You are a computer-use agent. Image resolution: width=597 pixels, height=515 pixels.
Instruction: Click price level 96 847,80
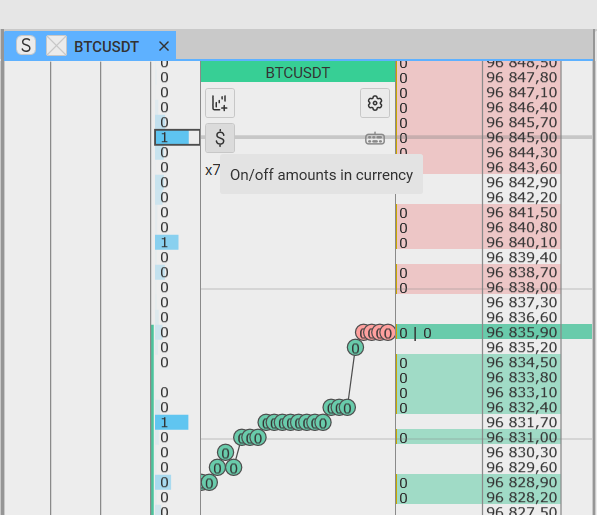(x=522, y=77)
